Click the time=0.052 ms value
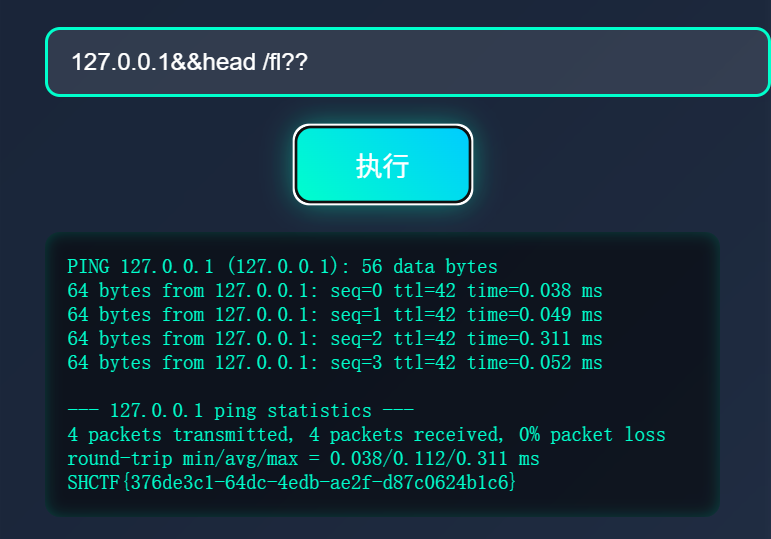 click(534, 363)
